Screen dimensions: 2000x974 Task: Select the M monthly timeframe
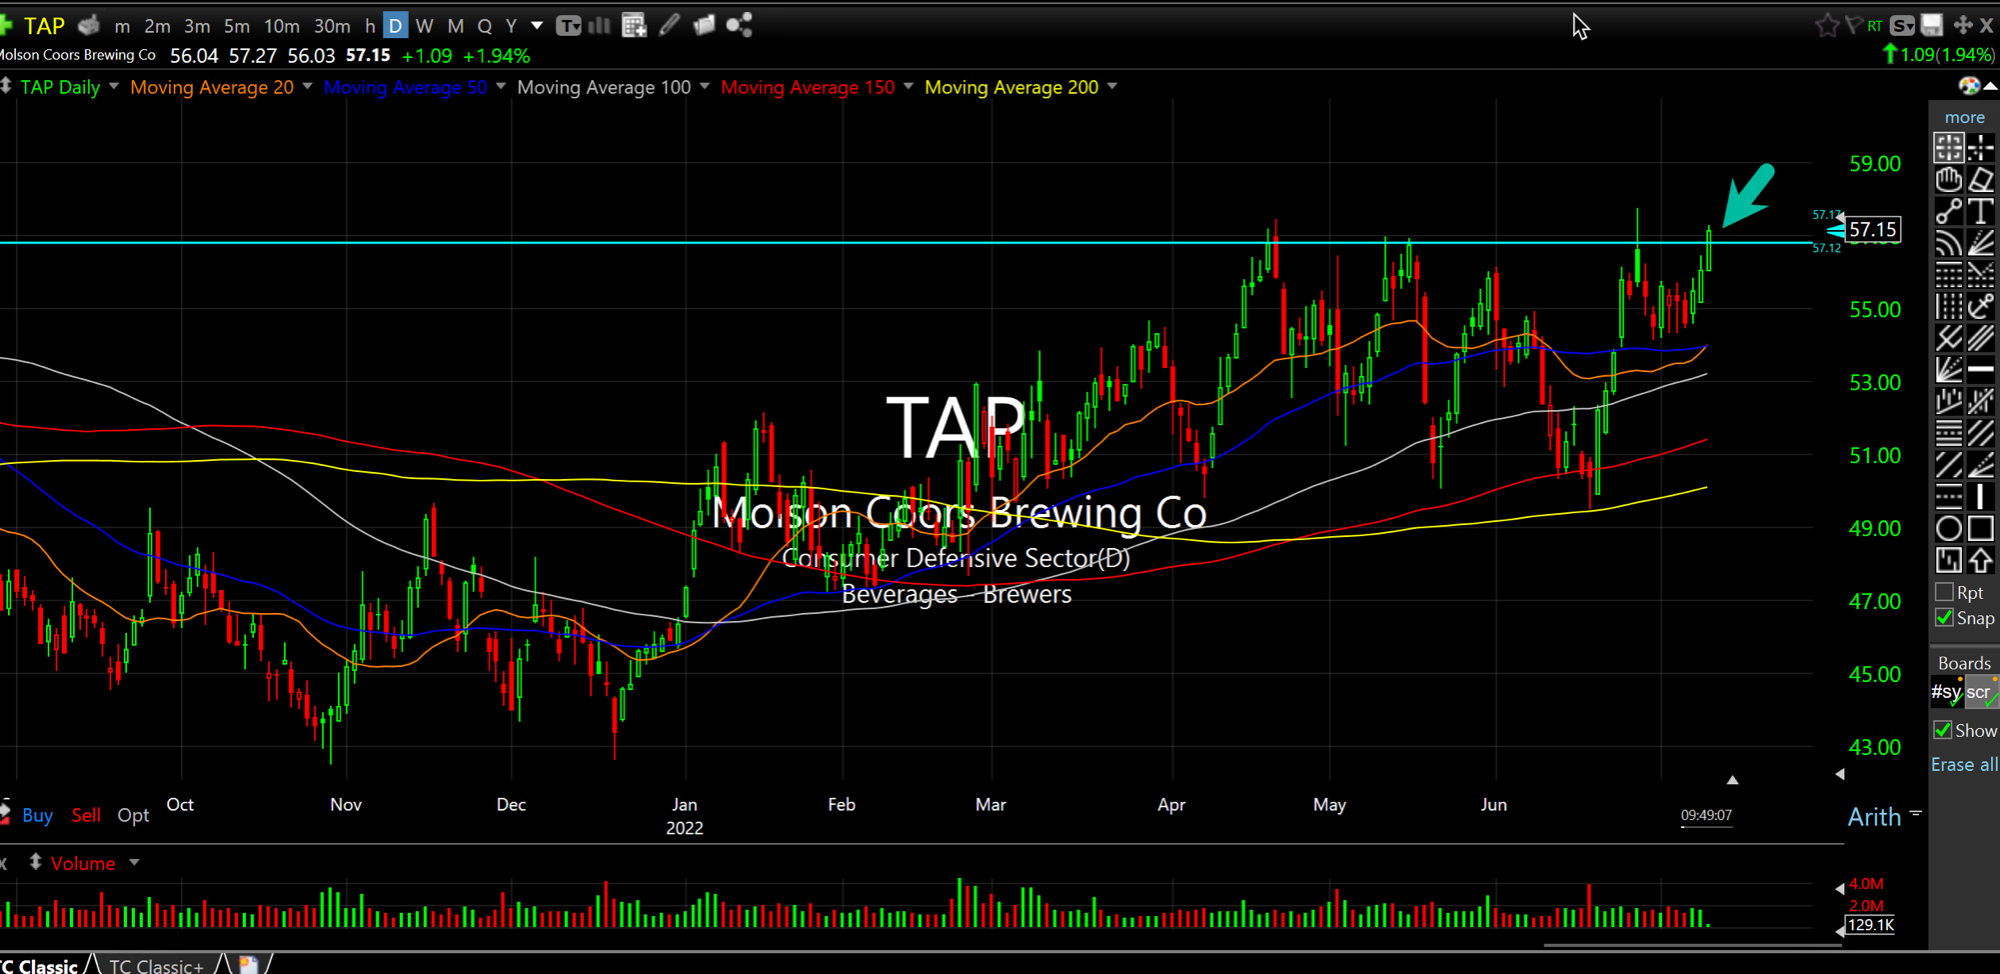[456, 26]
